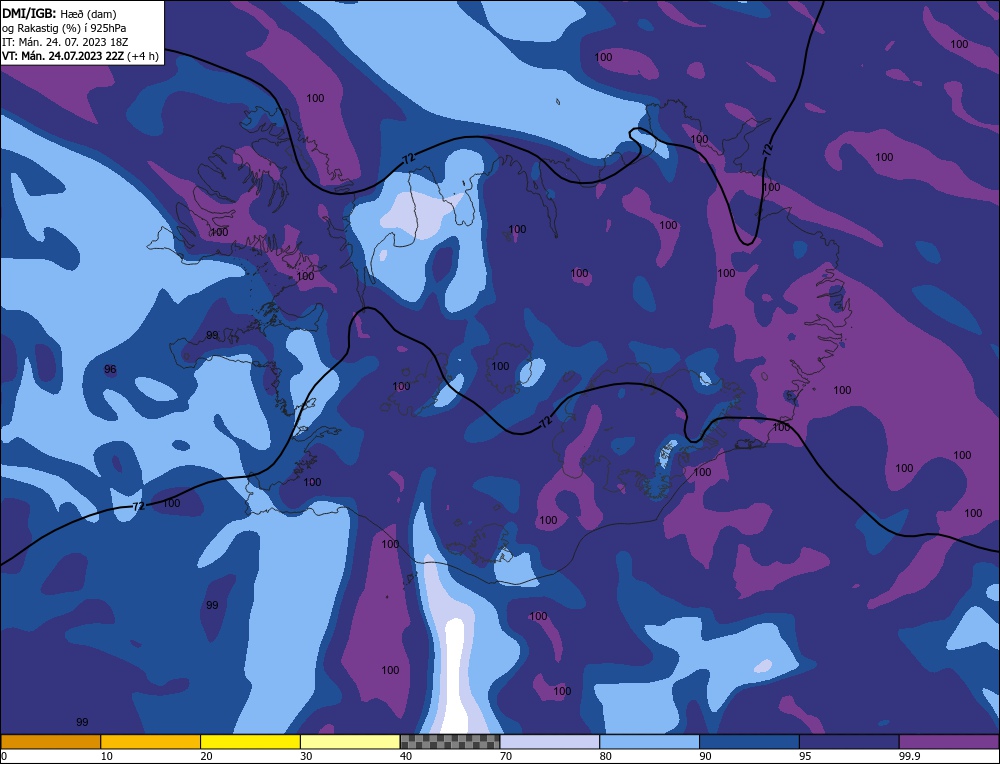Click the 'IT: Mán. 24. 07. 2023 18Z' line
This screenshot has width=1000, height=764.
coord(65,42)
